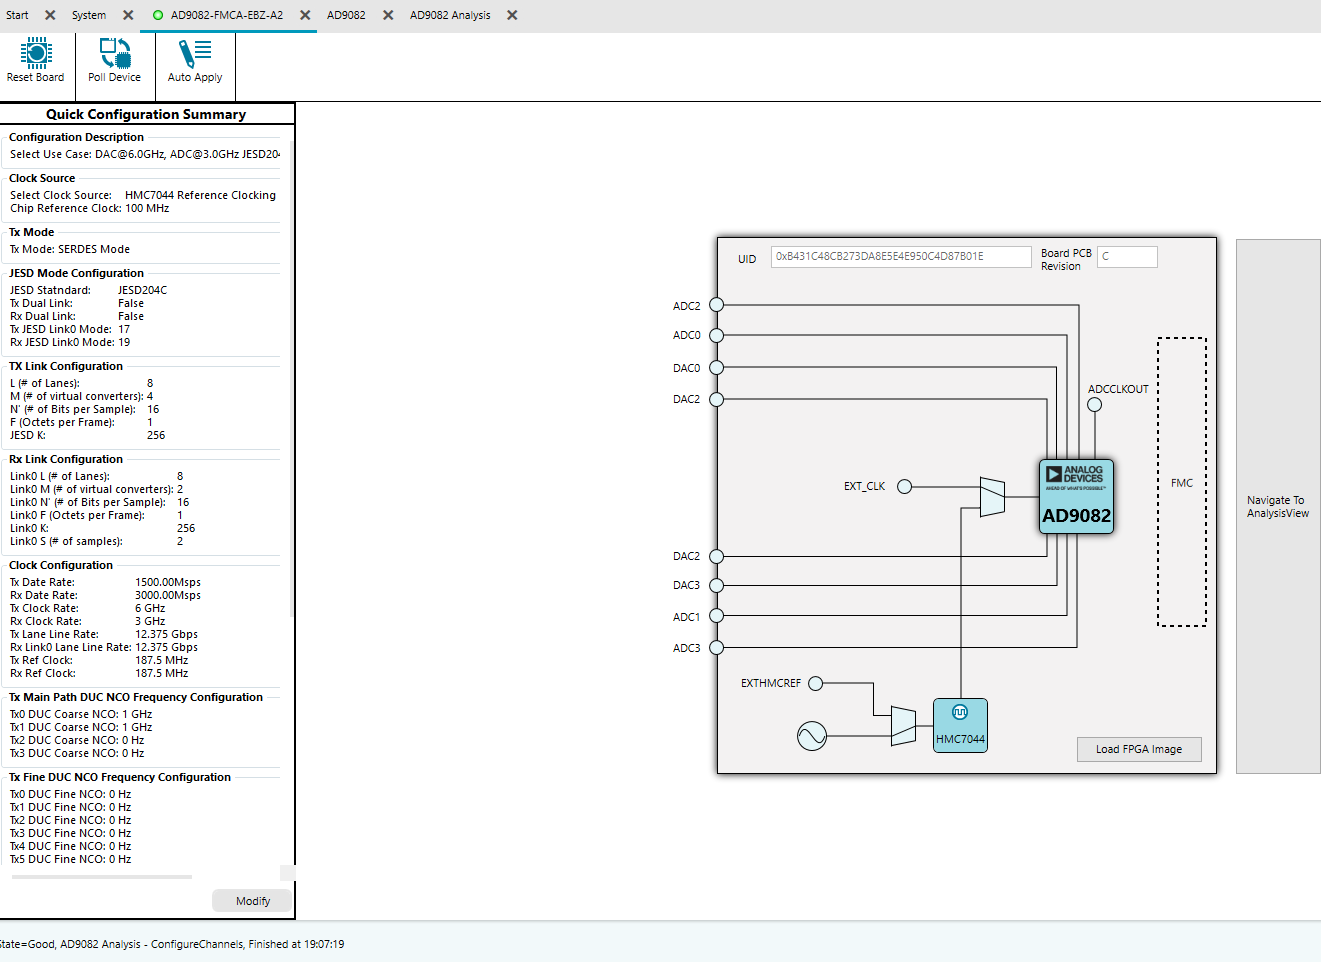The image size is (1321, 962).
Task: Click Navigate To AnalysisView panel
Action: 1278,506
